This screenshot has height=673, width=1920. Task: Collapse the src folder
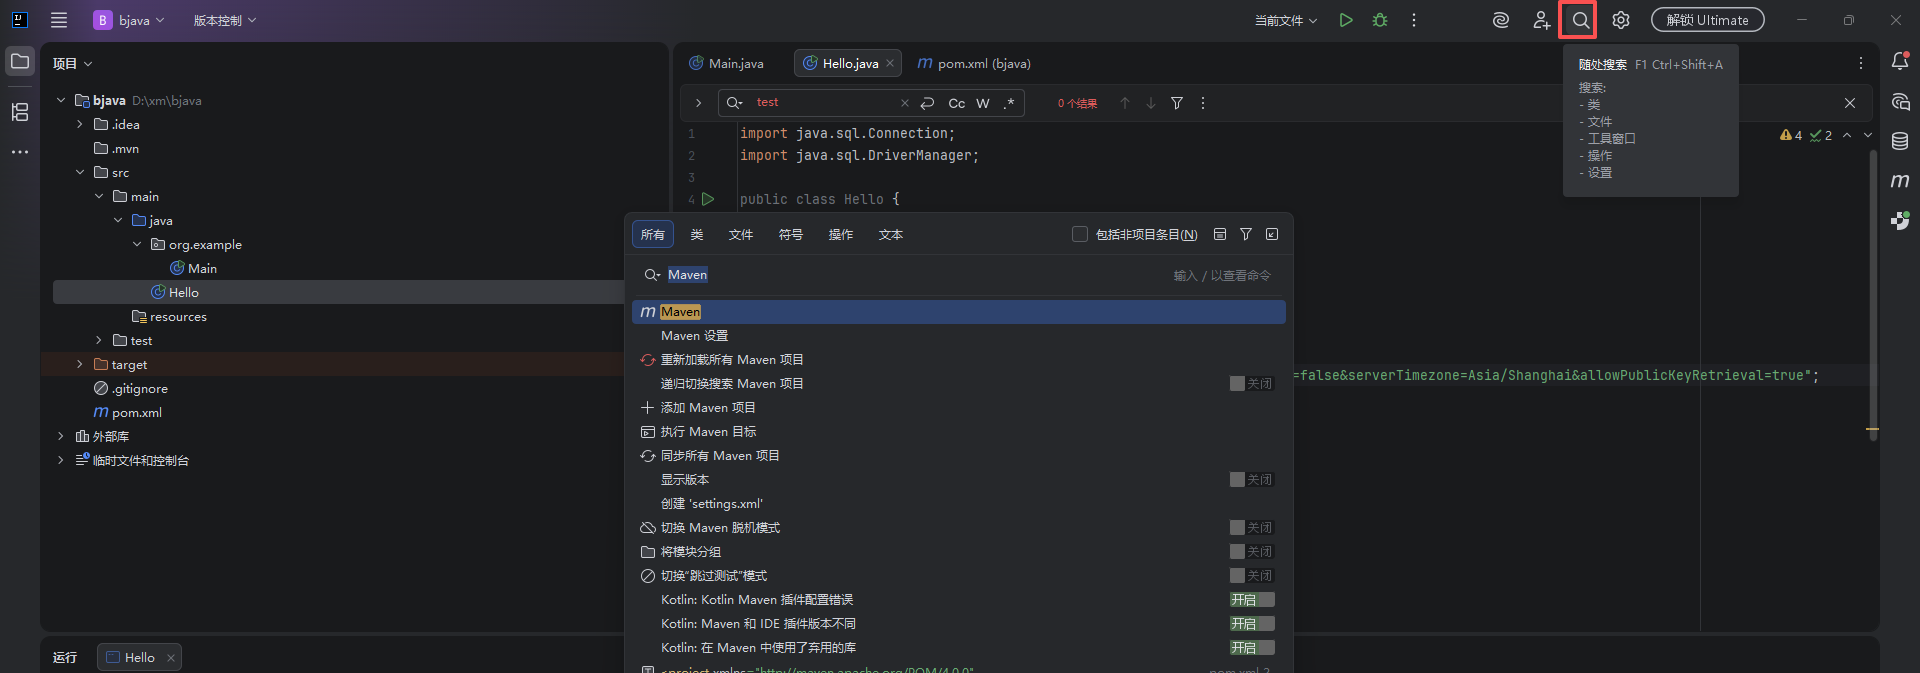[x=80, y=172]
